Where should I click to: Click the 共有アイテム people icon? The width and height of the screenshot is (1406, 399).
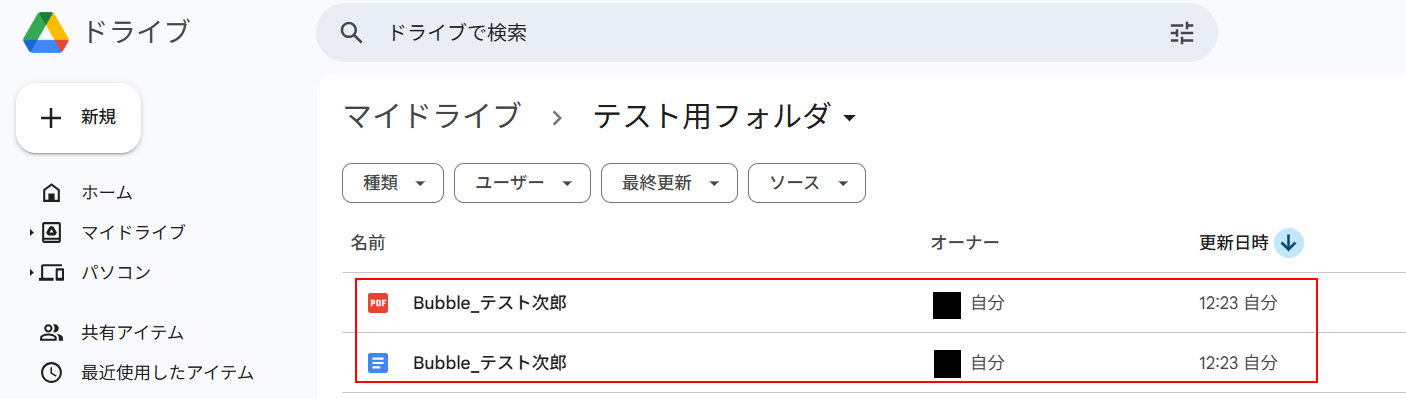click(52, 333)
